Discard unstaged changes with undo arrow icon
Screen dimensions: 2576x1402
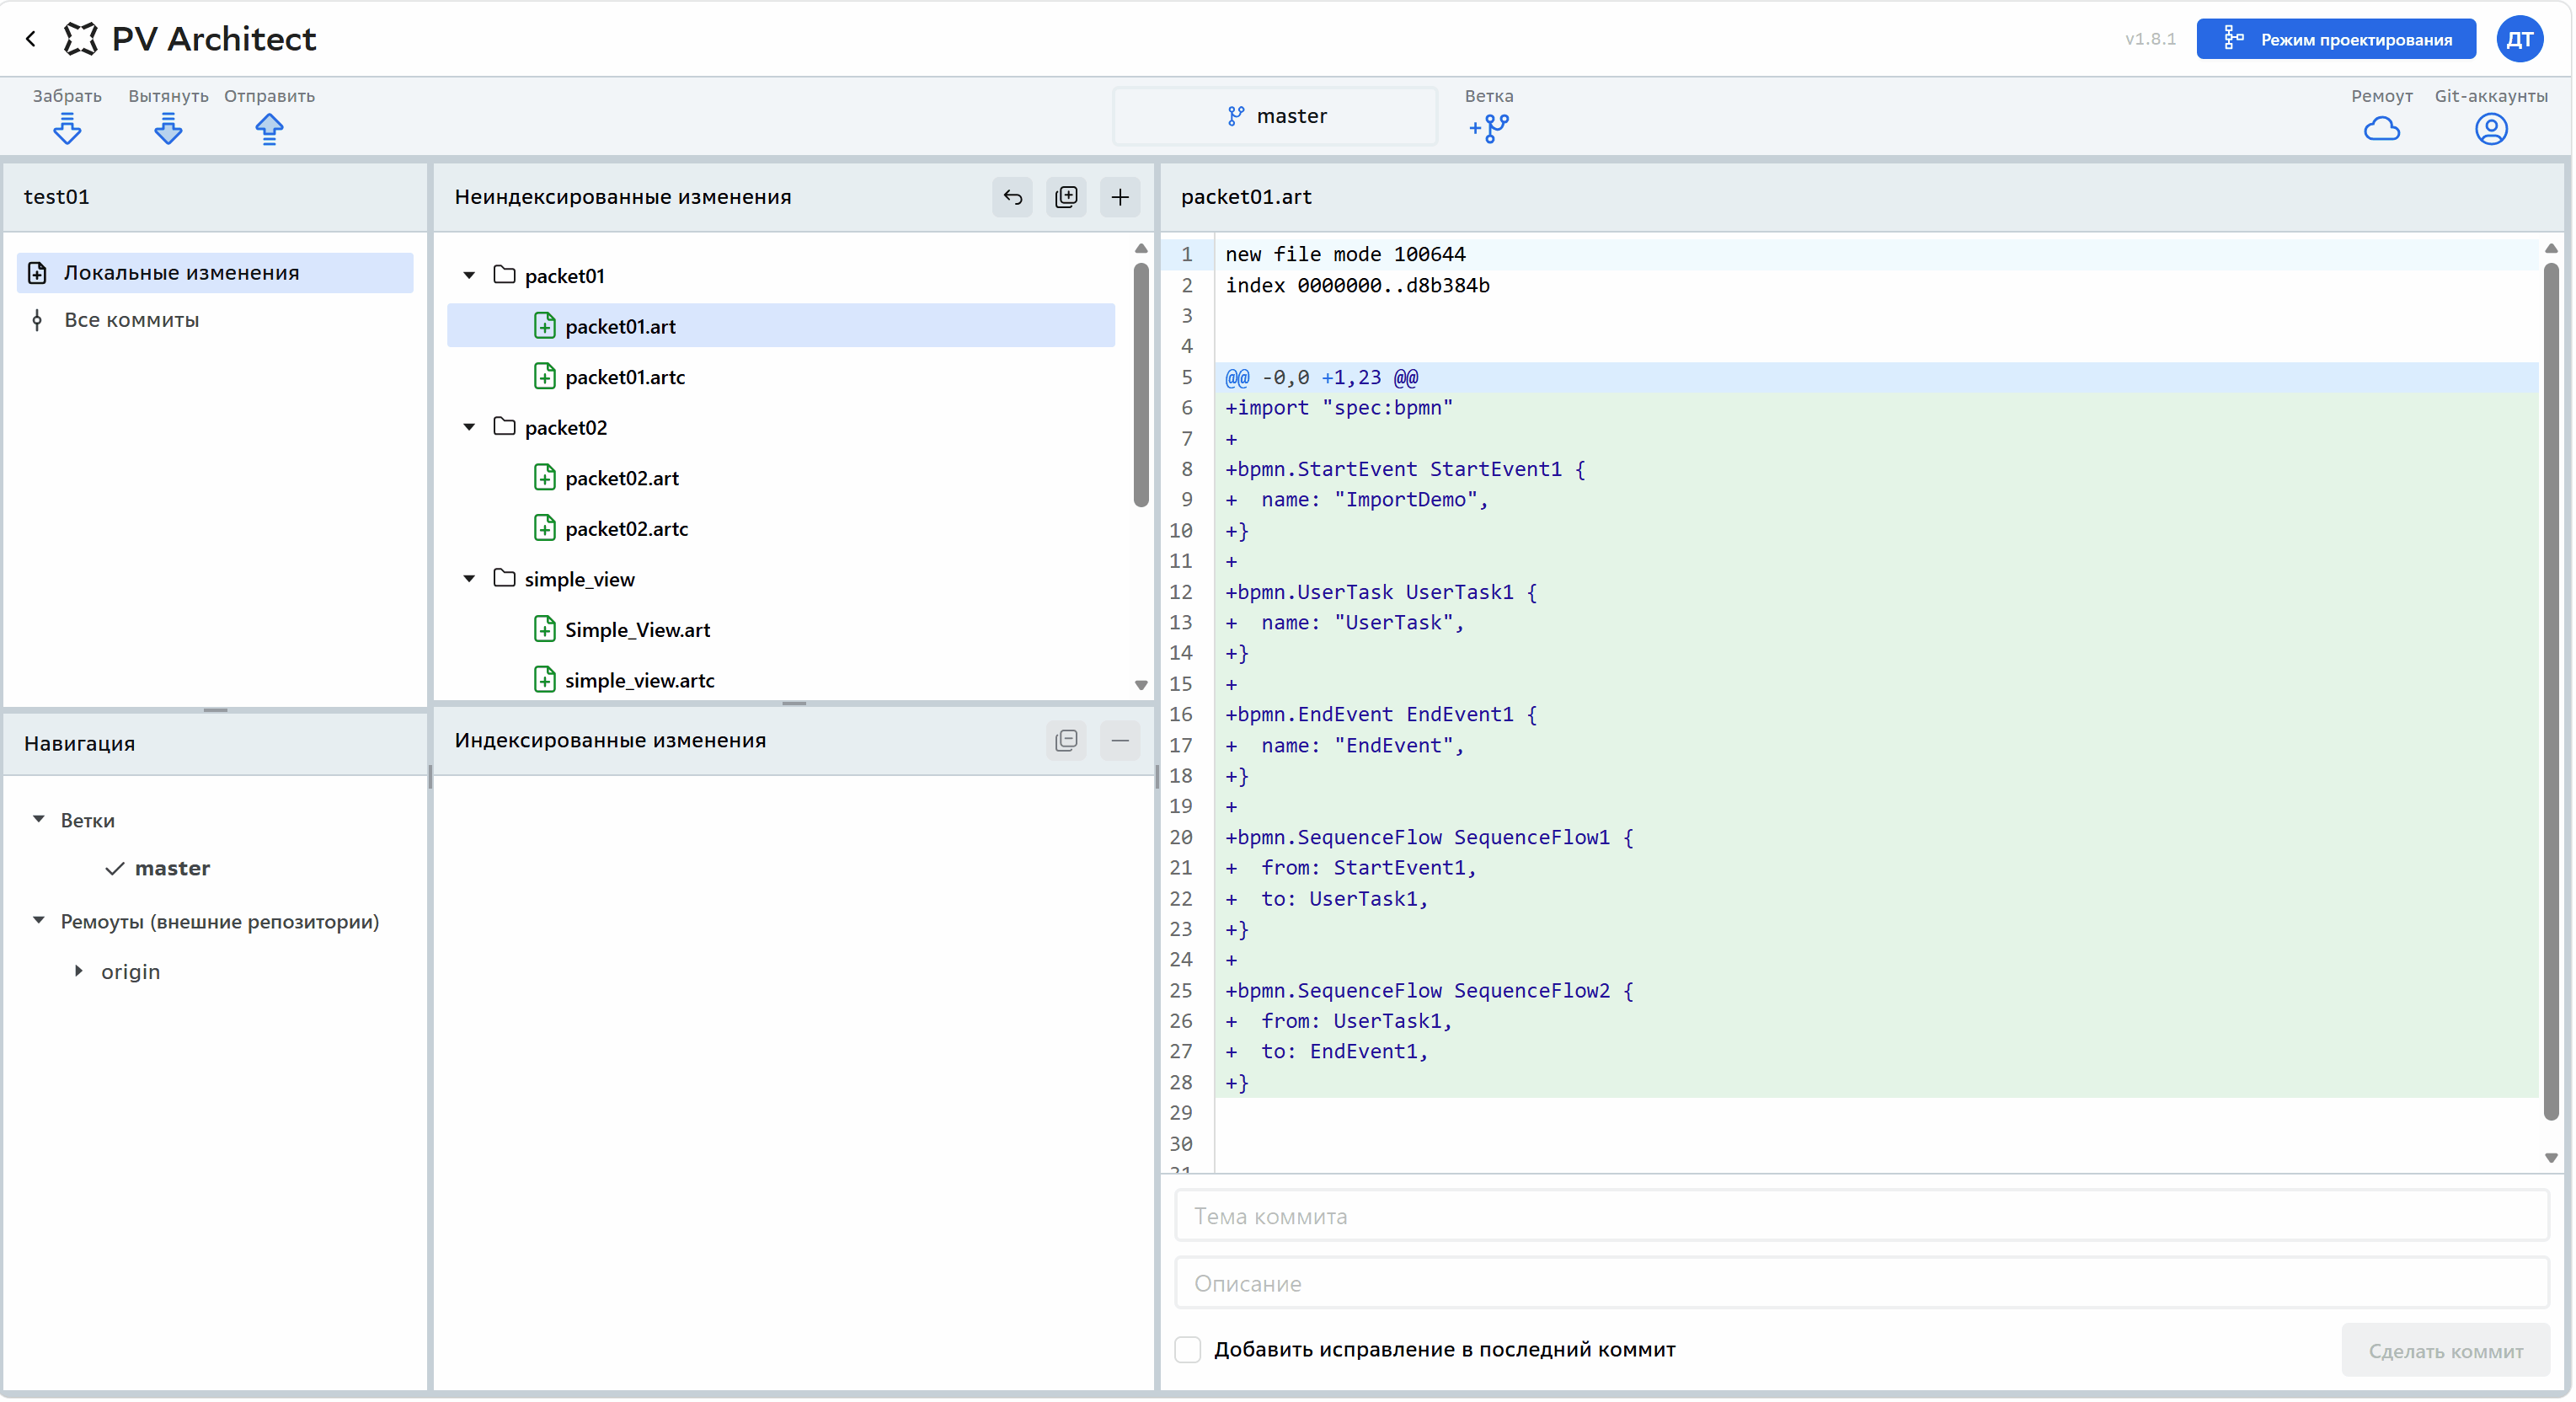coord(1012,197)
